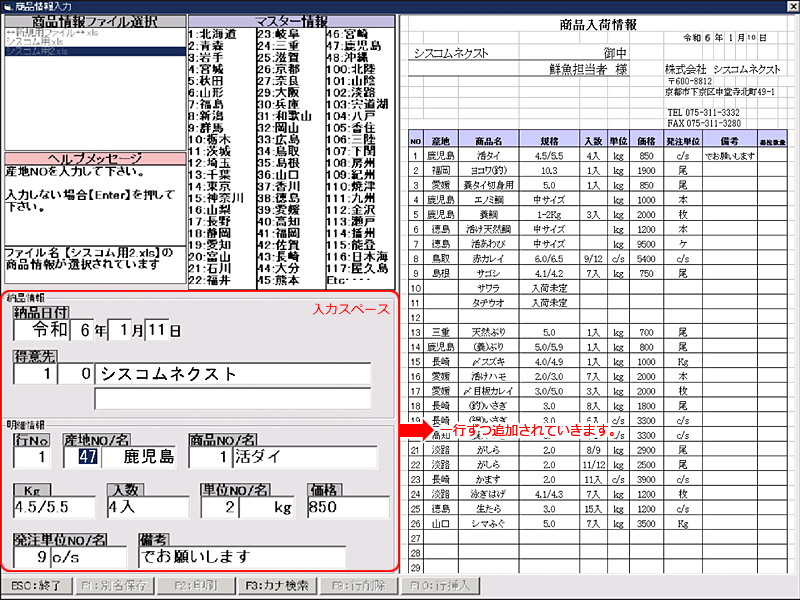This screenshot has width=800, height=600.
Task: Select the Kg field with 4.5/5.5
Action: [54, 507]
